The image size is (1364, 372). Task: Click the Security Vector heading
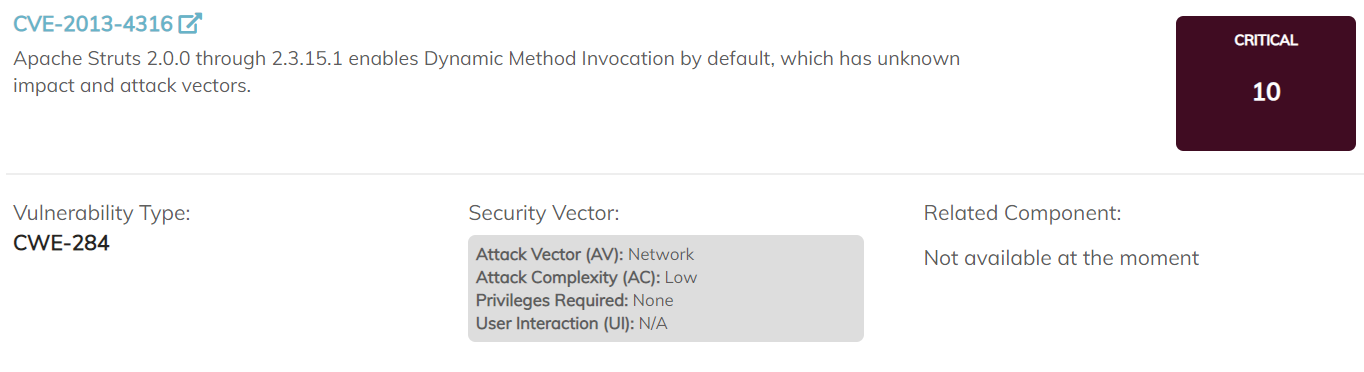pyautogui.click(x=544, y=213)
